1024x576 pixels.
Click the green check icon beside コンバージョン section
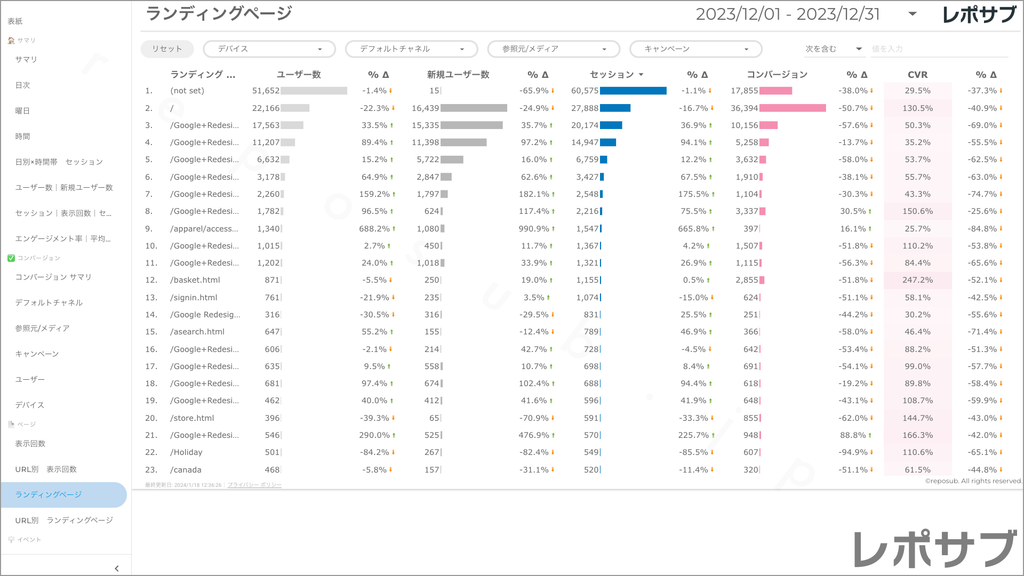[11, 258]
